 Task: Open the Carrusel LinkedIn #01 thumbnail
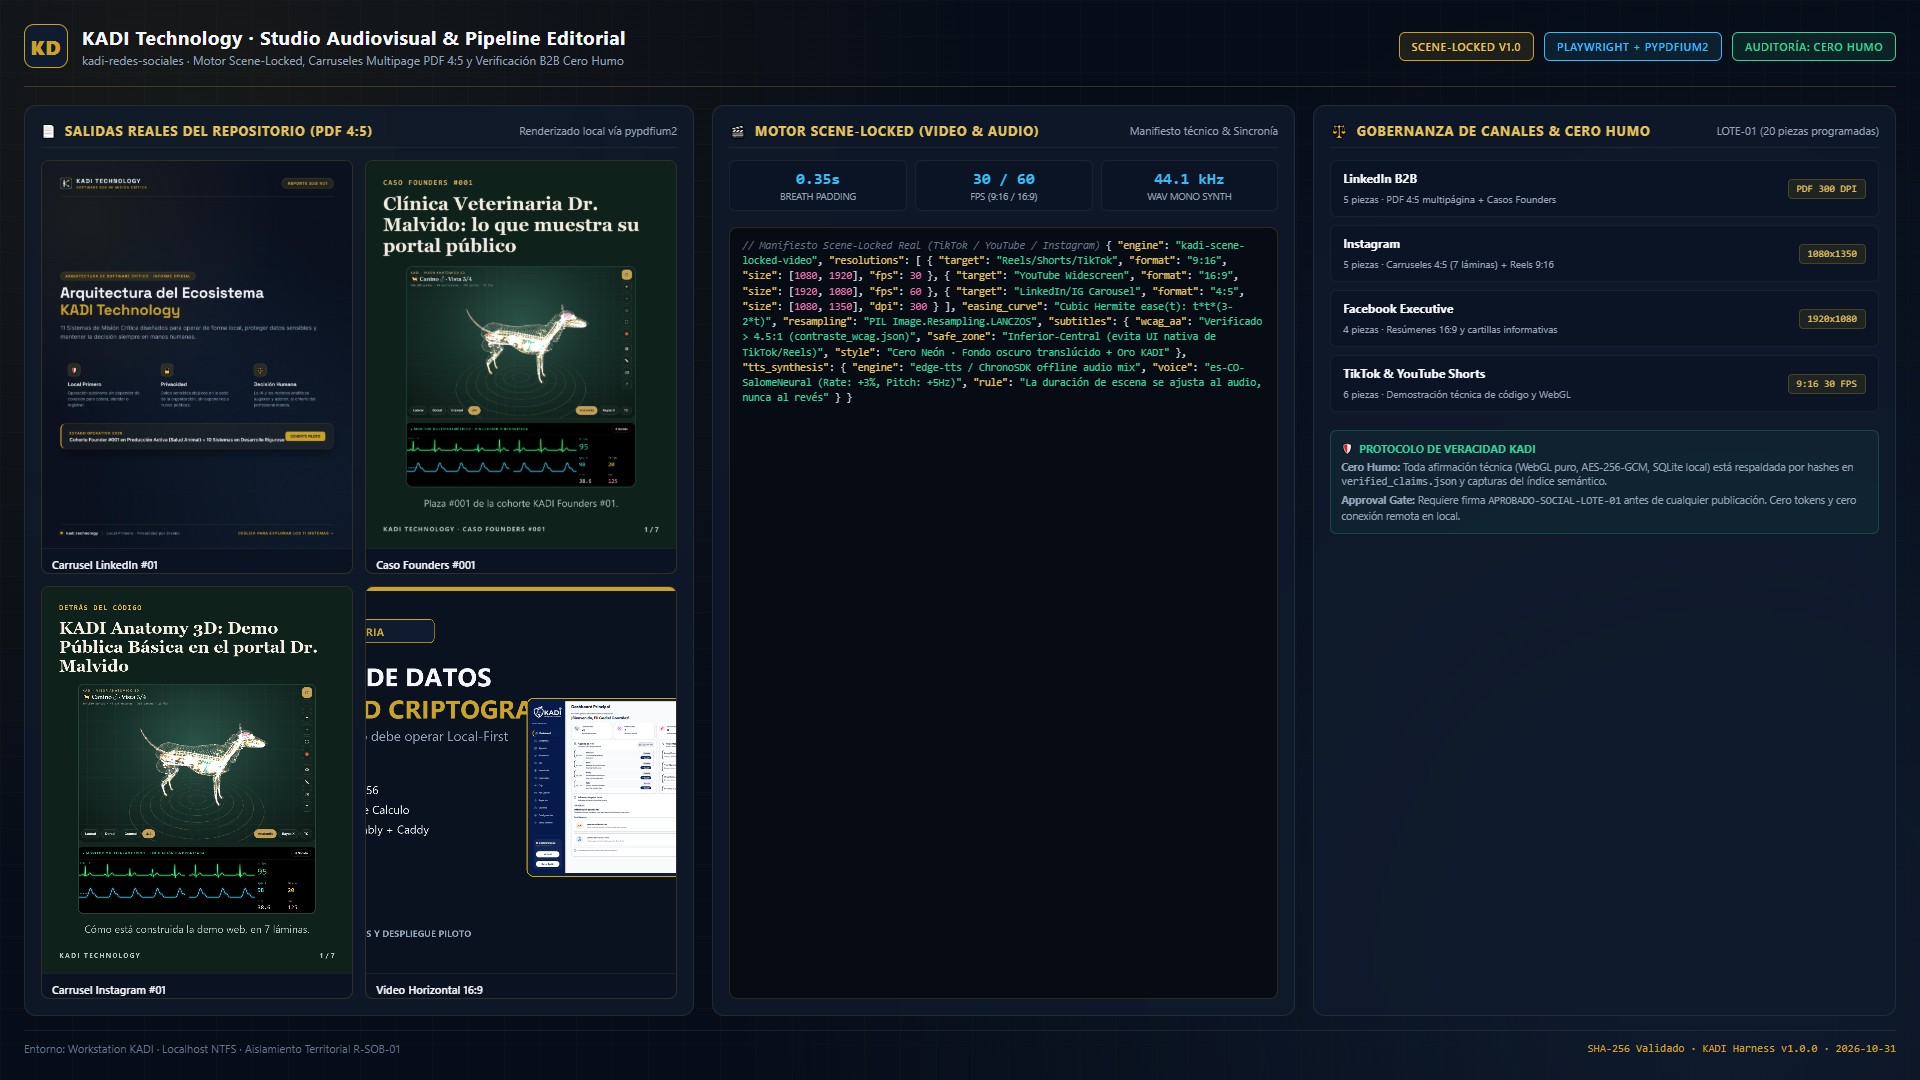[197, 367]
